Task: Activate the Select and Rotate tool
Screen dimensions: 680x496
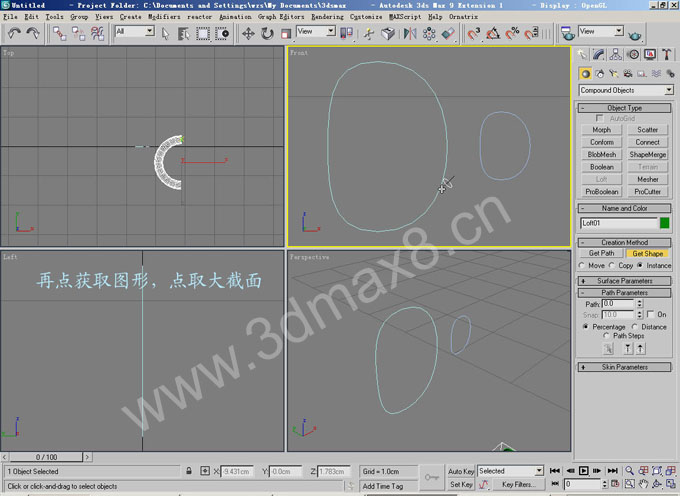Action: pos(267,33)
